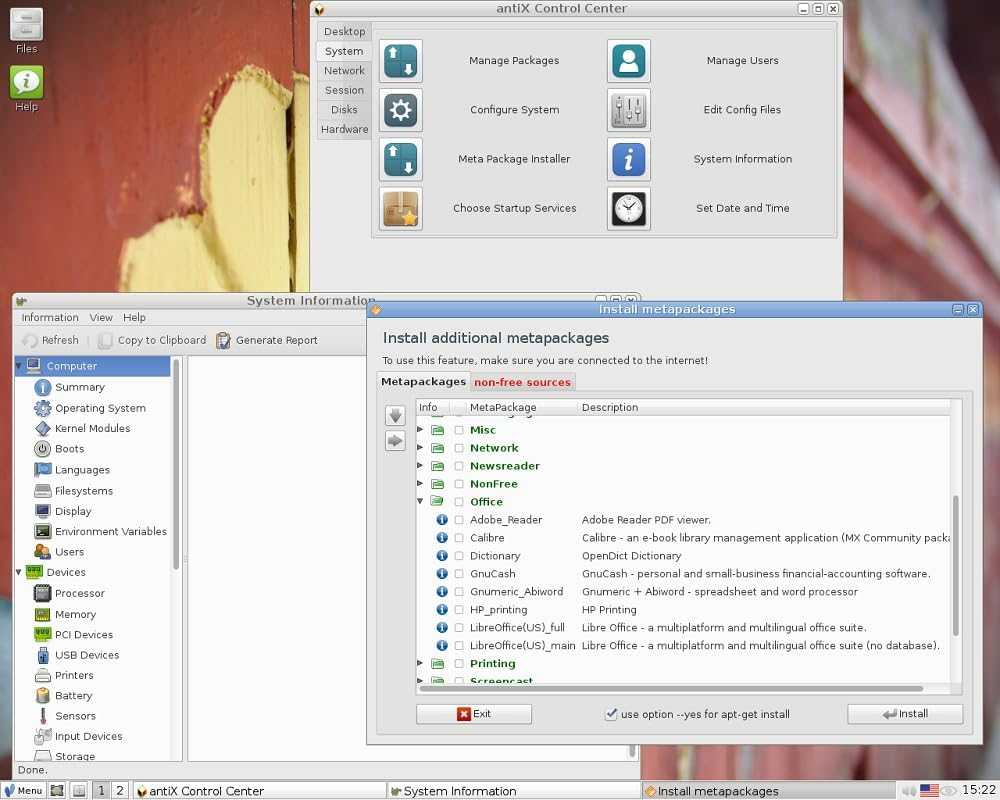The image size is (1000, 800).
Task: Launch the Meta Package Installer
Action: 400,159
